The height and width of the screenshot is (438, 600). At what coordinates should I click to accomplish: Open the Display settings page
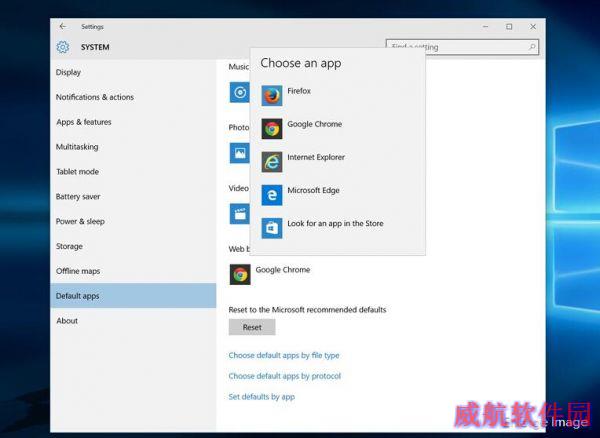coord(133,72)
